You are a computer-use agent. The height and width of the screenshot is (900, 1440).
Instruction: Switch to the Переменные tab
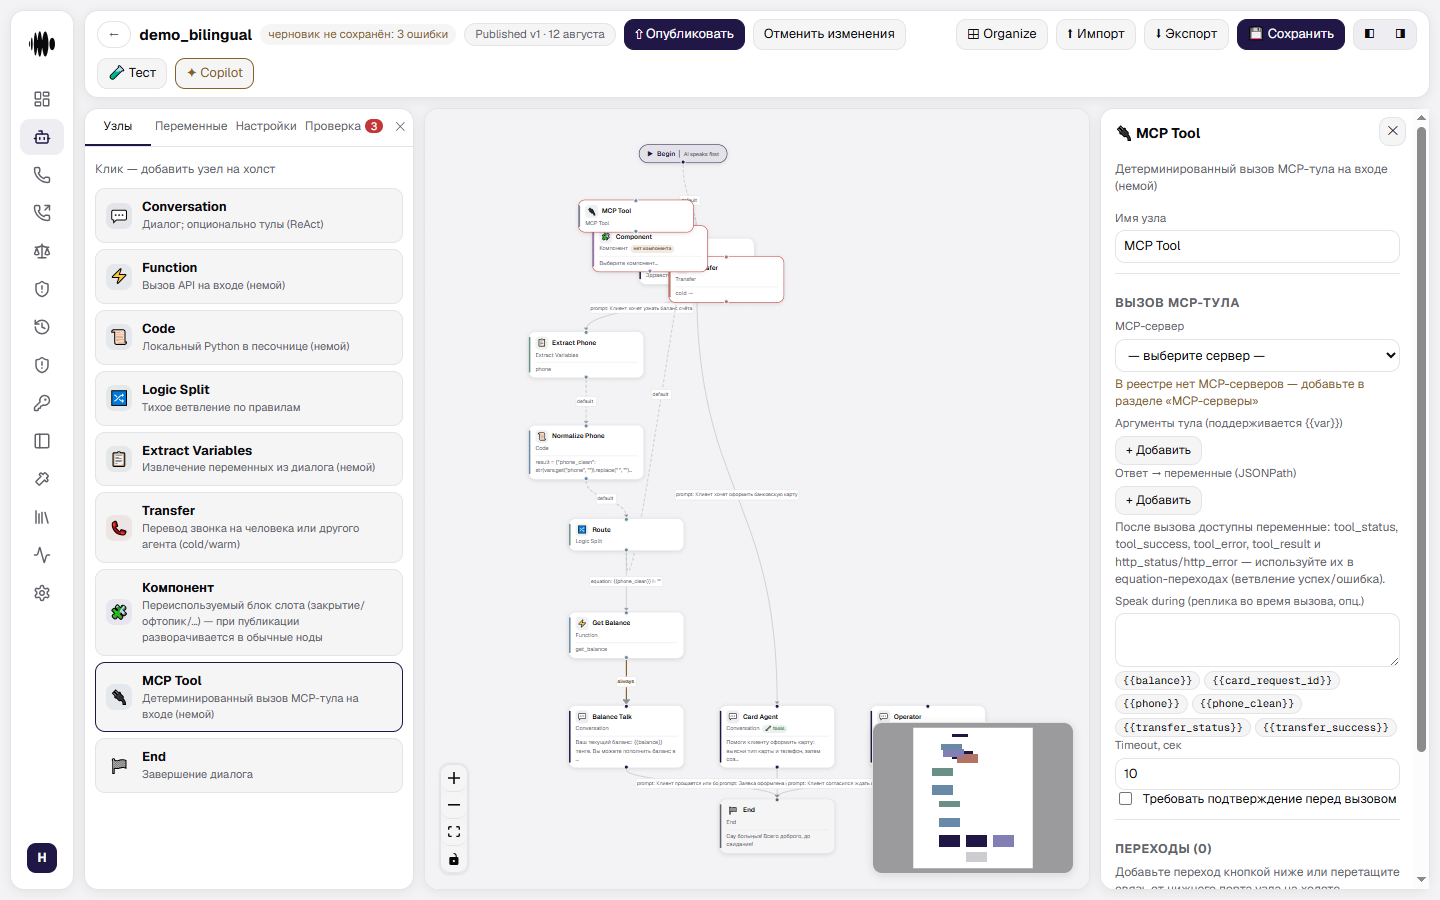tap(191, 126)
